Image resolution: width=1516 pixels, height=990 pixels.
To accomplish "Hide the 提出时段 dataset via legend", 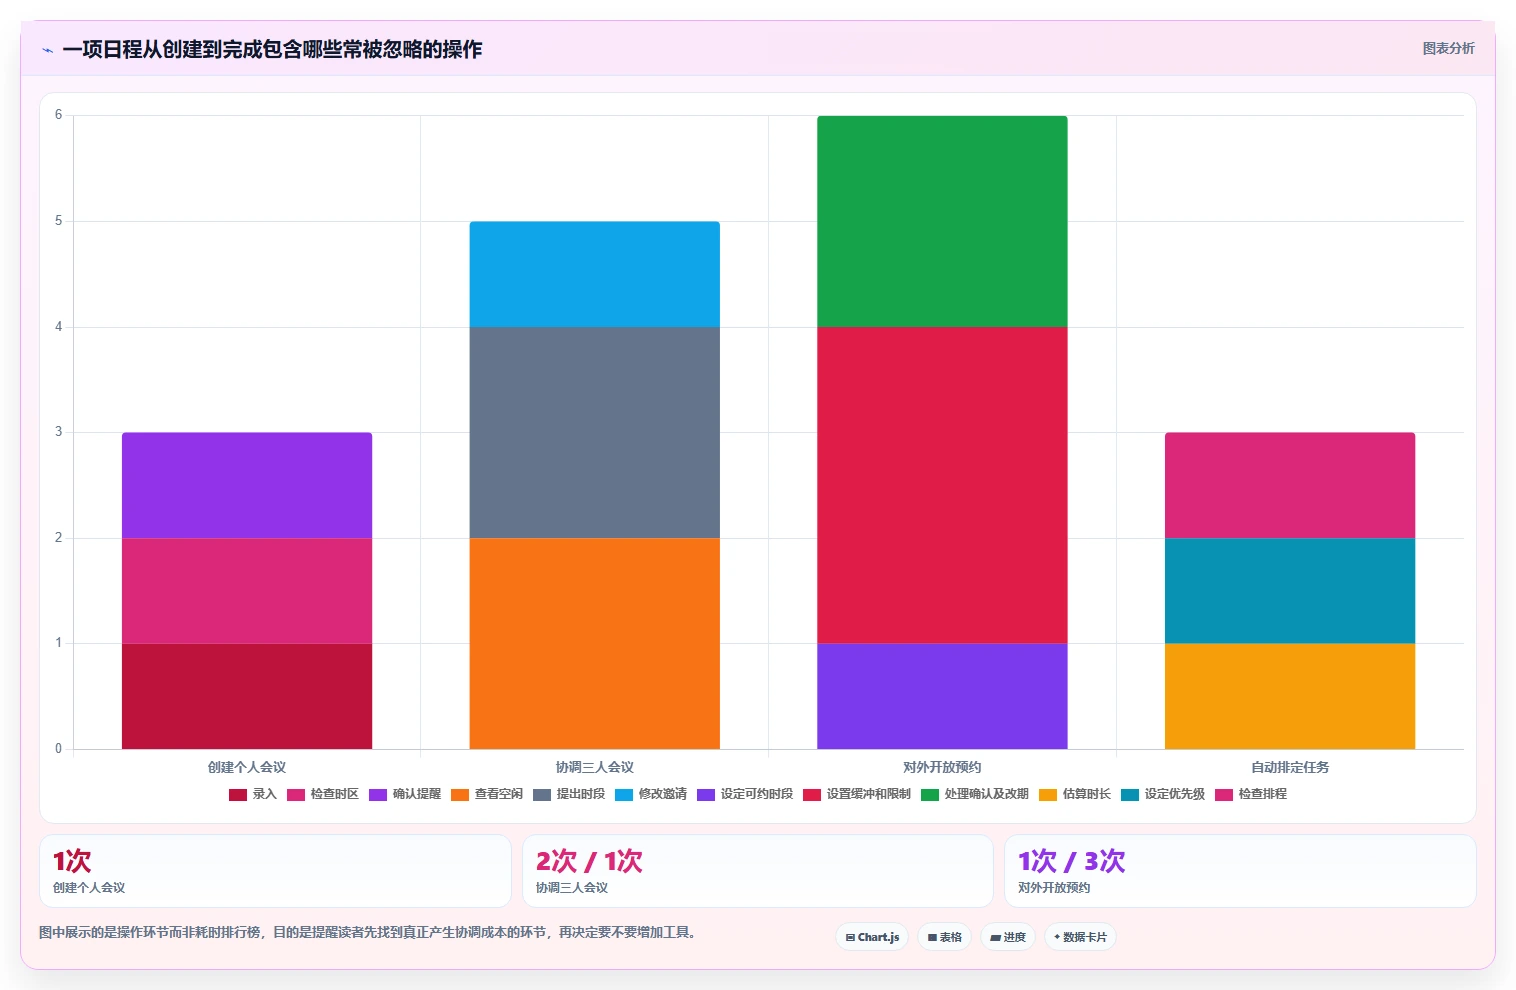I will click(569, 794).
